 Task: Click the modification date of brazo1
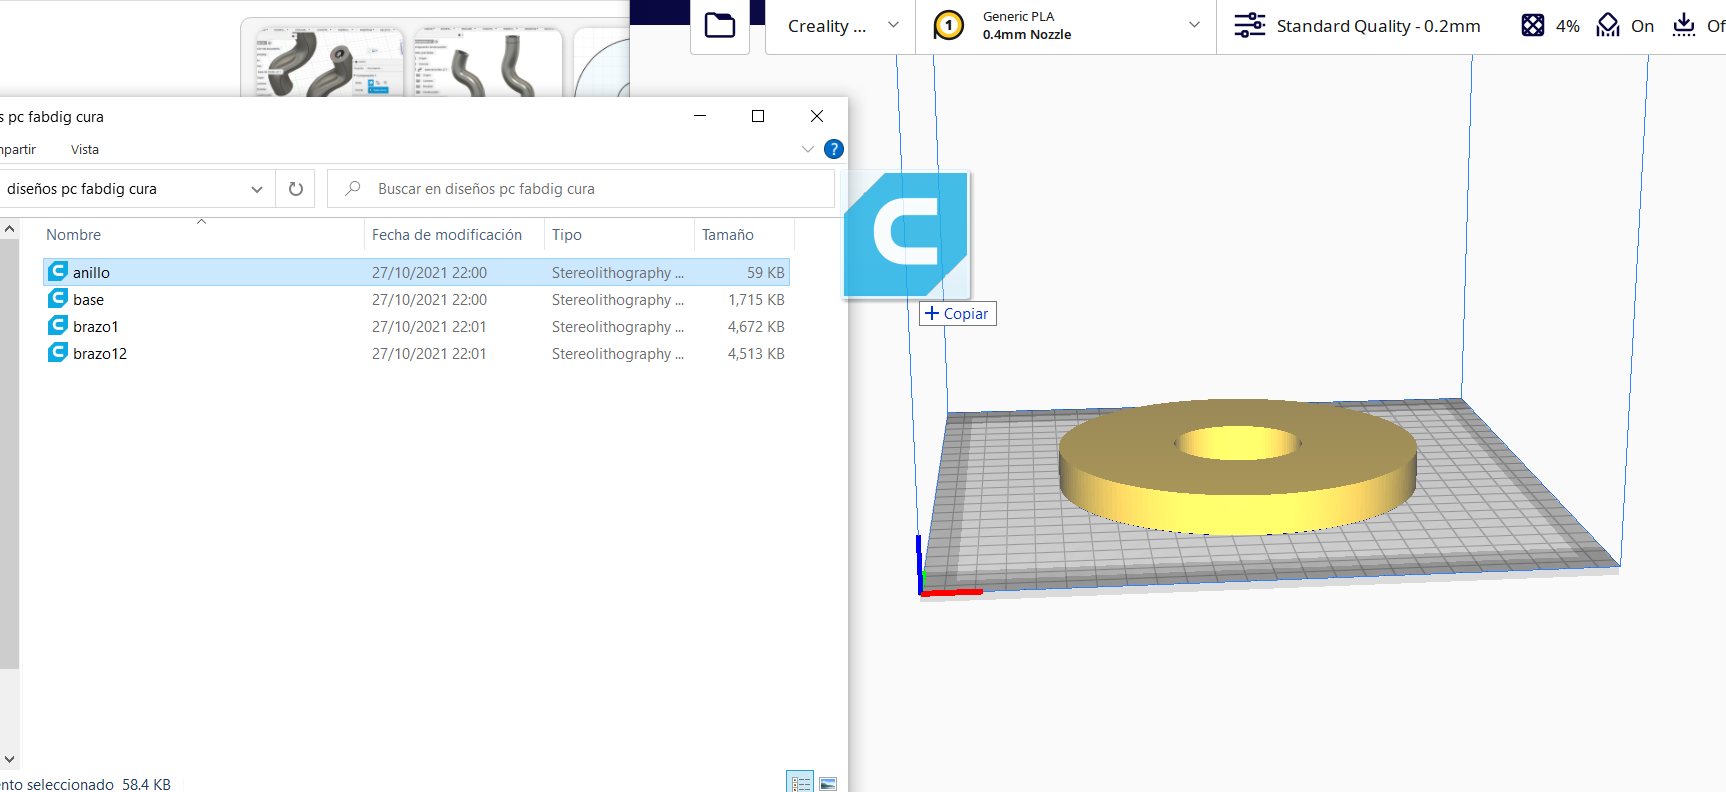[x=429, y=326]
